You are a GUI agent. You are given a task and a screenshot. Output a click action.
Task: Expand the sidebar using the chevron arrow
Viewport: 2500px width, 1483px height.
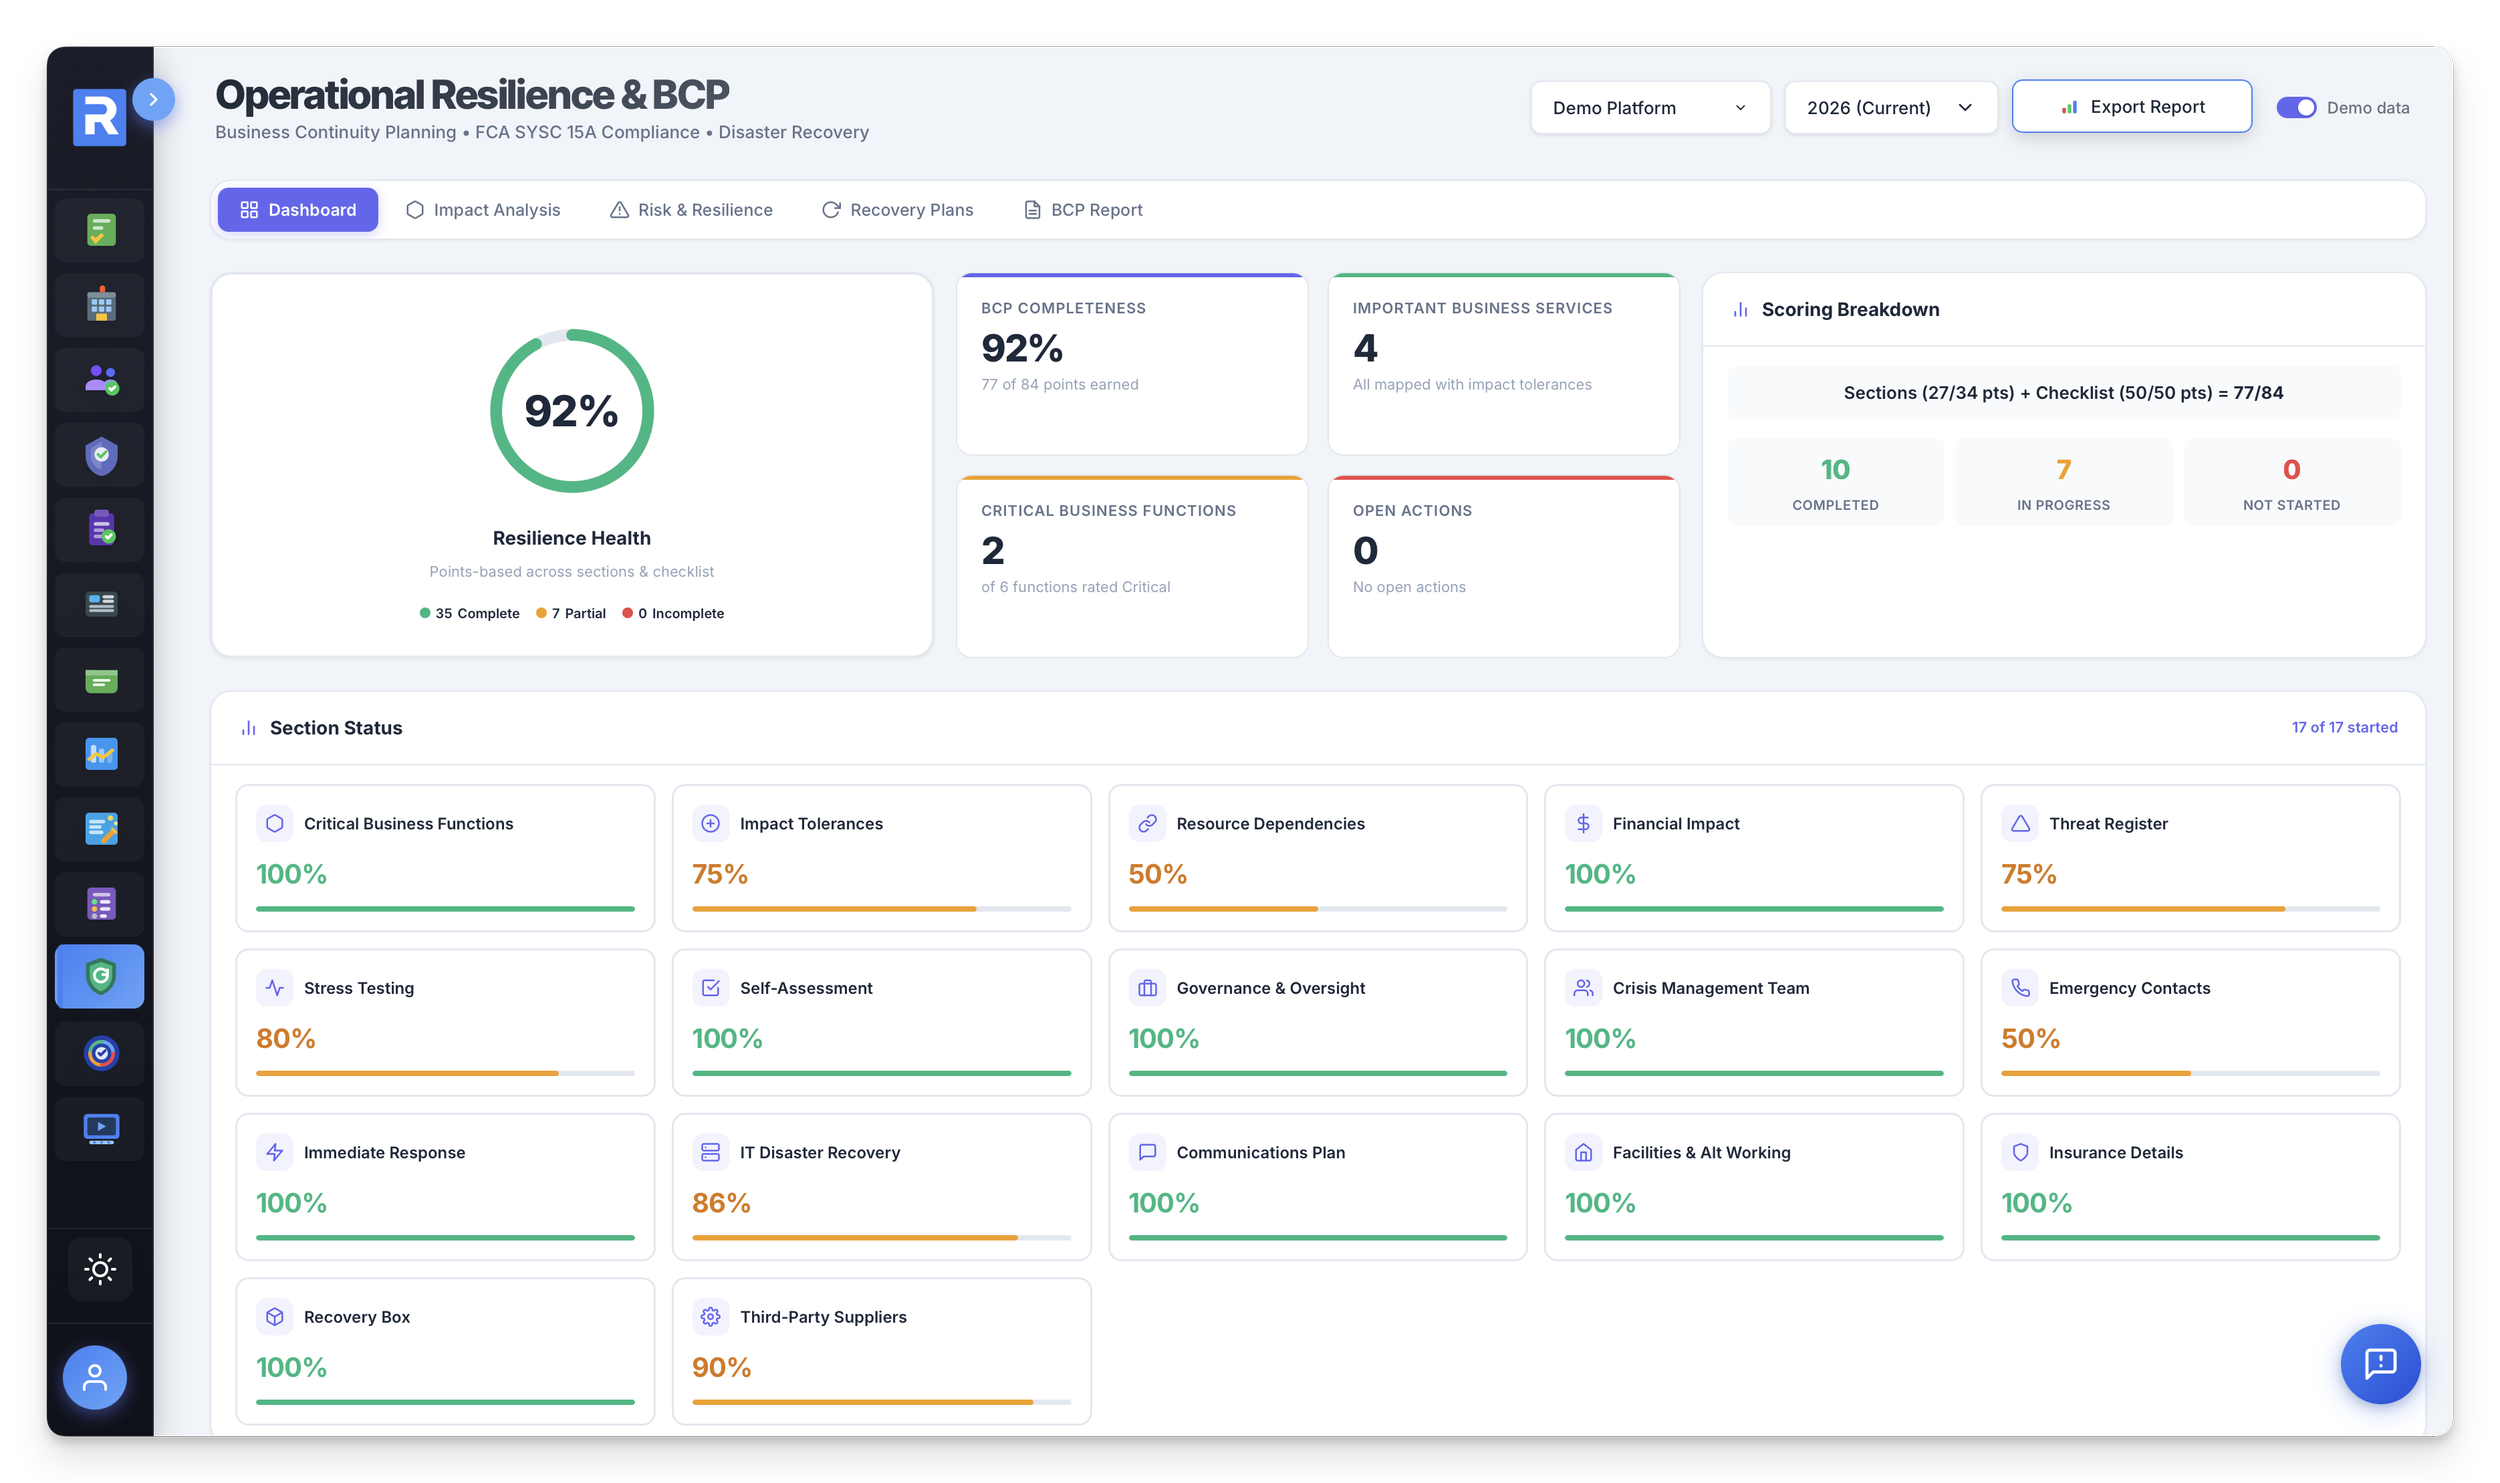point(155,100)
